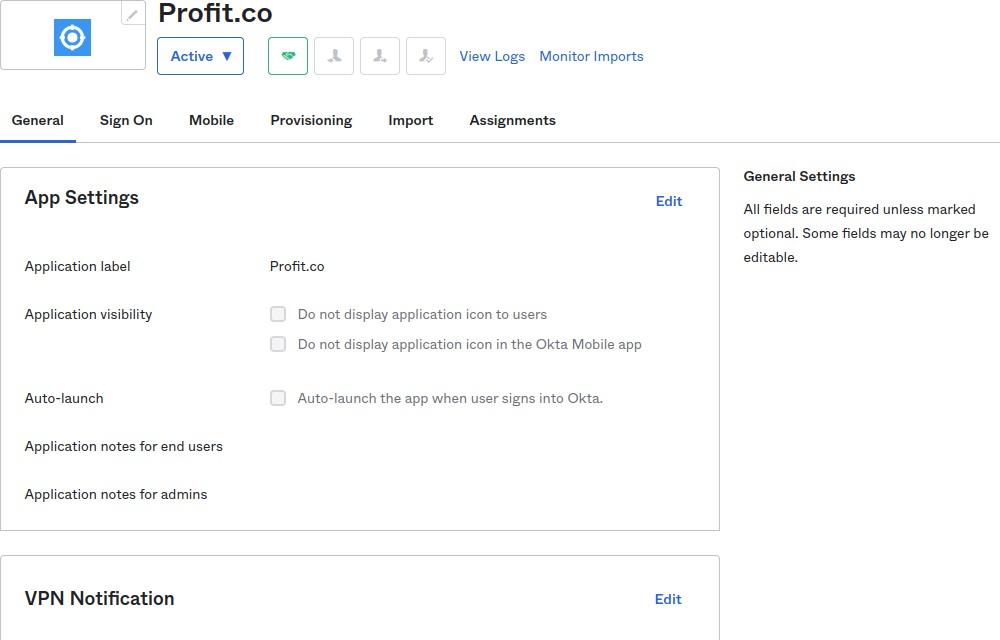Screen dimensions: 1000x640
Task: Click the Profit.co app logo image
Action: [x=72, y=38]
